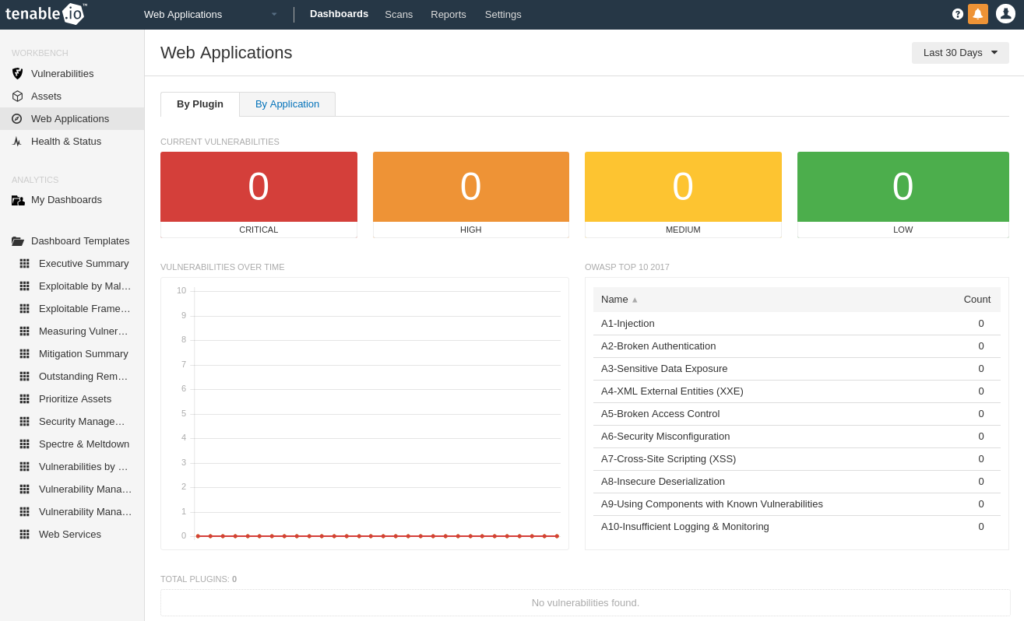This screenshot has height=621, width=1024.
Task: Click the grid icon beside Executive Summary
Action: [x=25, y=263]
